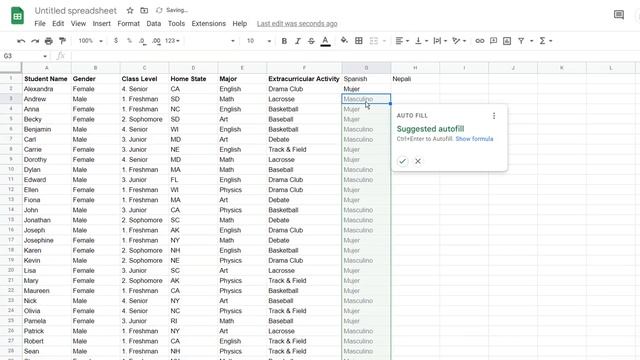Open fill color picker

(x=344, y=41)
